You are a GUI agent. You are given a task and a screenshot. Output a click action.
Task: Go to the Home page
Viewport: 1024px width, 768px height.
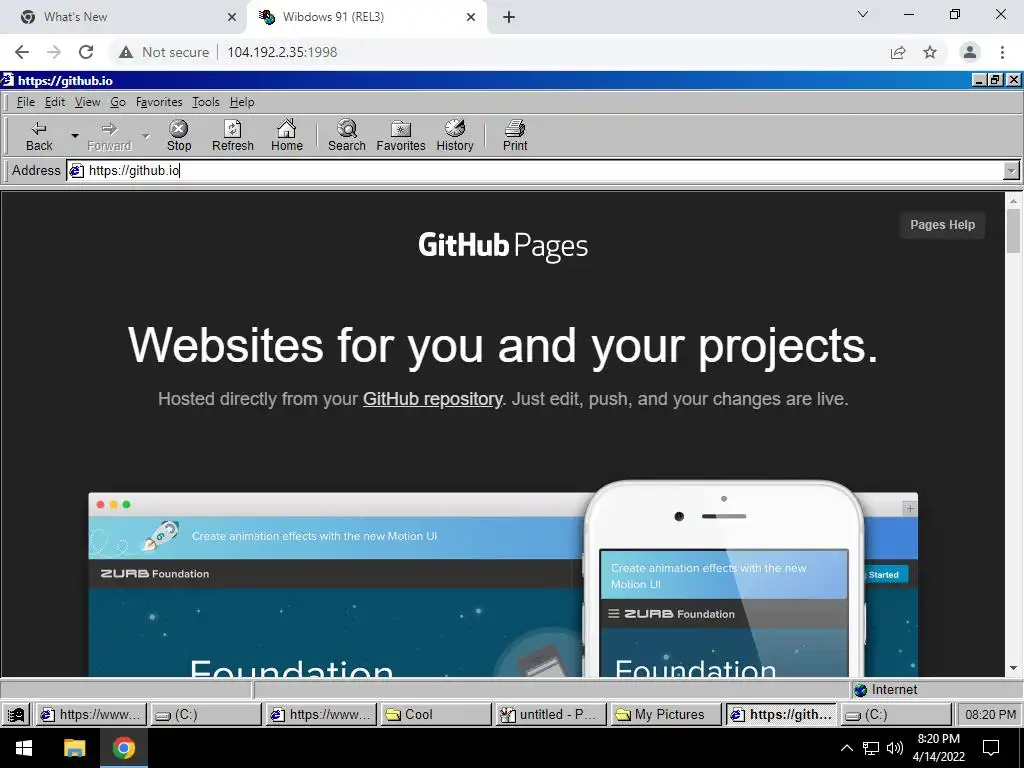click(x=287, y=136)
